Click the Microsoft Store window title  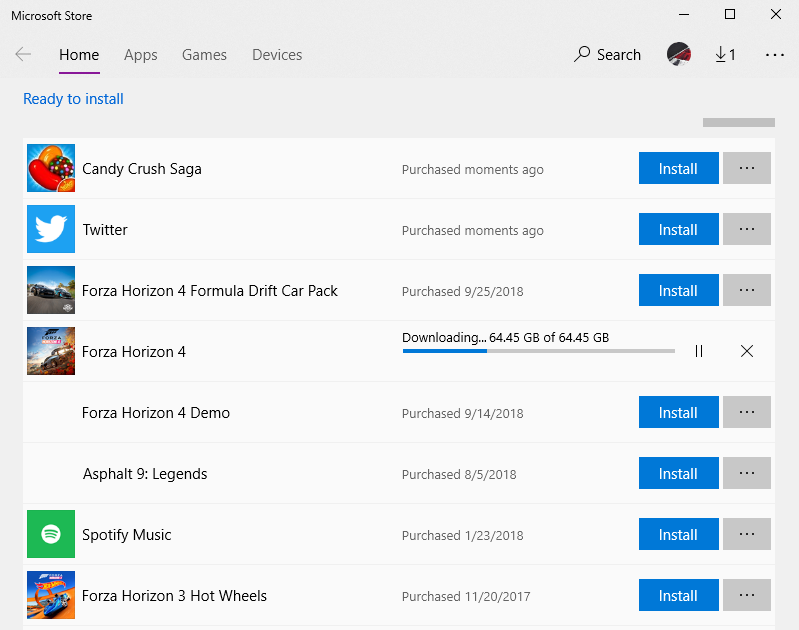pos(51,16)
